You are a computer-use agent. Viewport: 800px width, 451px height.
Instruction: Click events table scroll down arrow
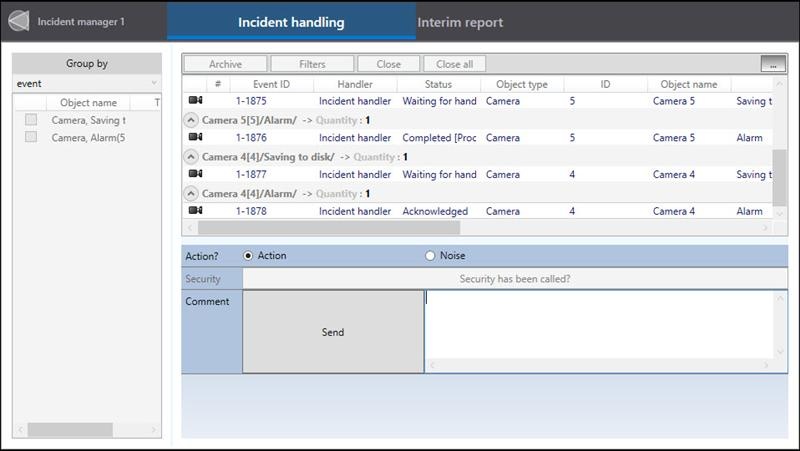pyautogui.click(x=779, y=213)
